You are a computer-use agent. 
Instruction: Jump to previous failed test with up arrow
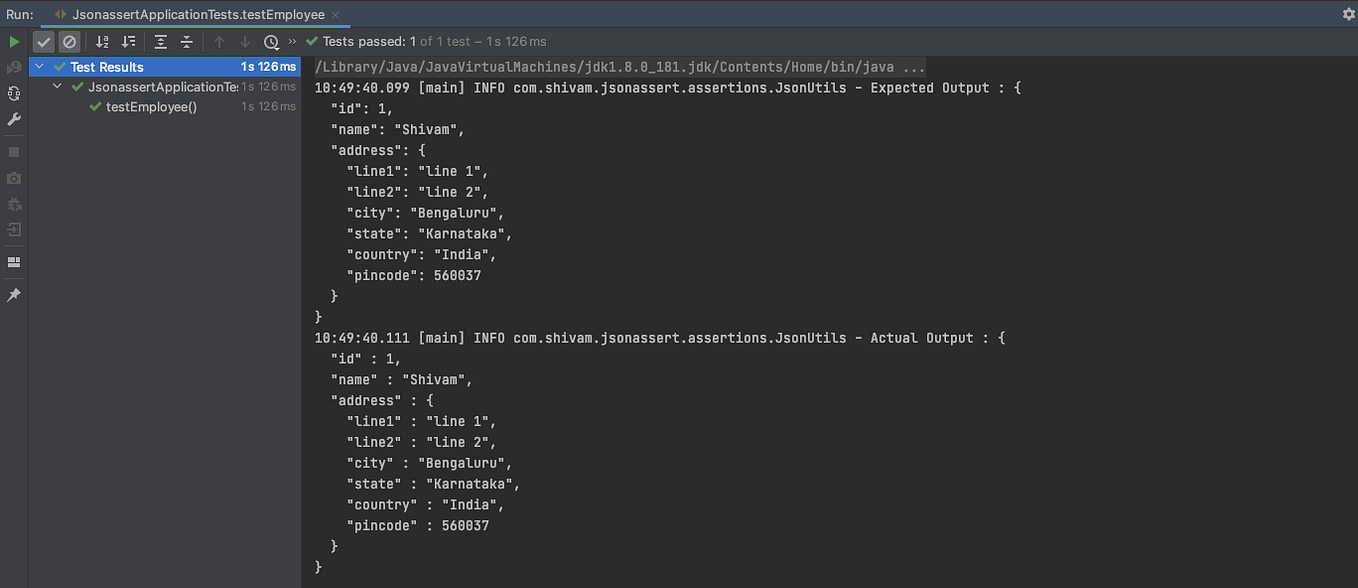218,43
